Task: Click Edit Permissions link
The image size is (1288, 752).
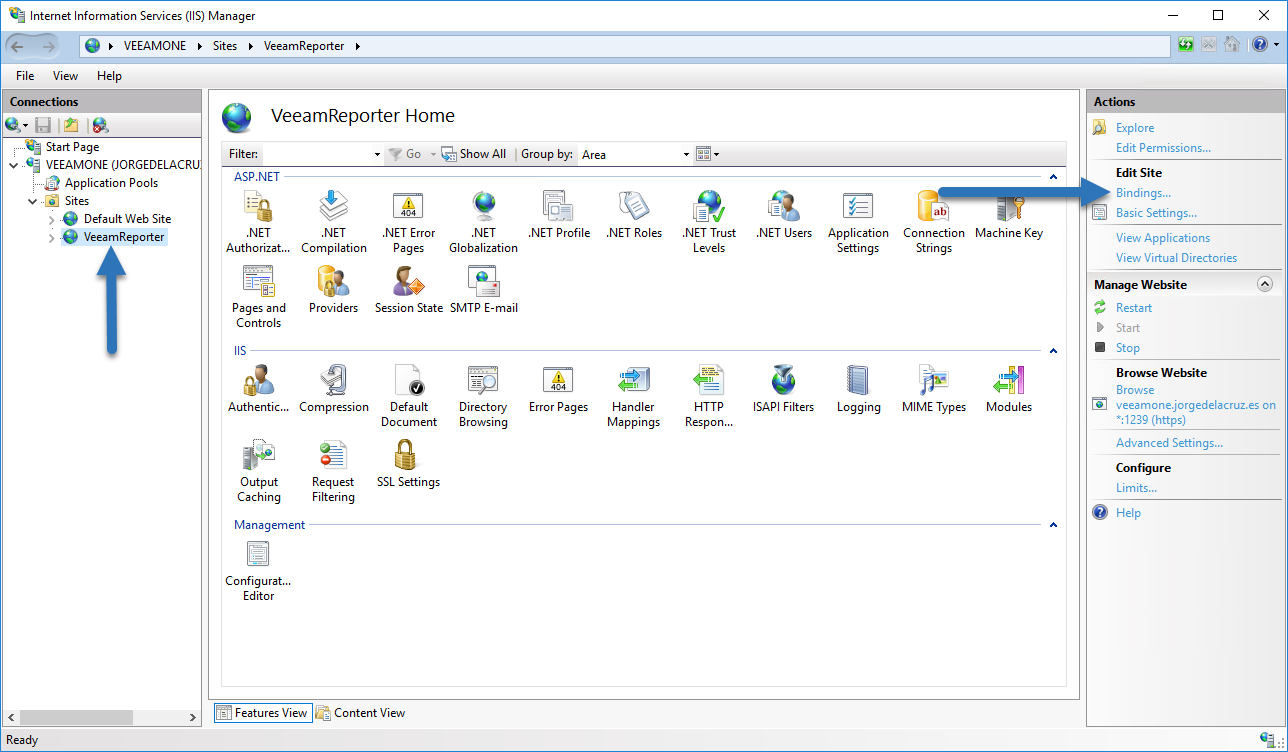Action: [1163, 148]
